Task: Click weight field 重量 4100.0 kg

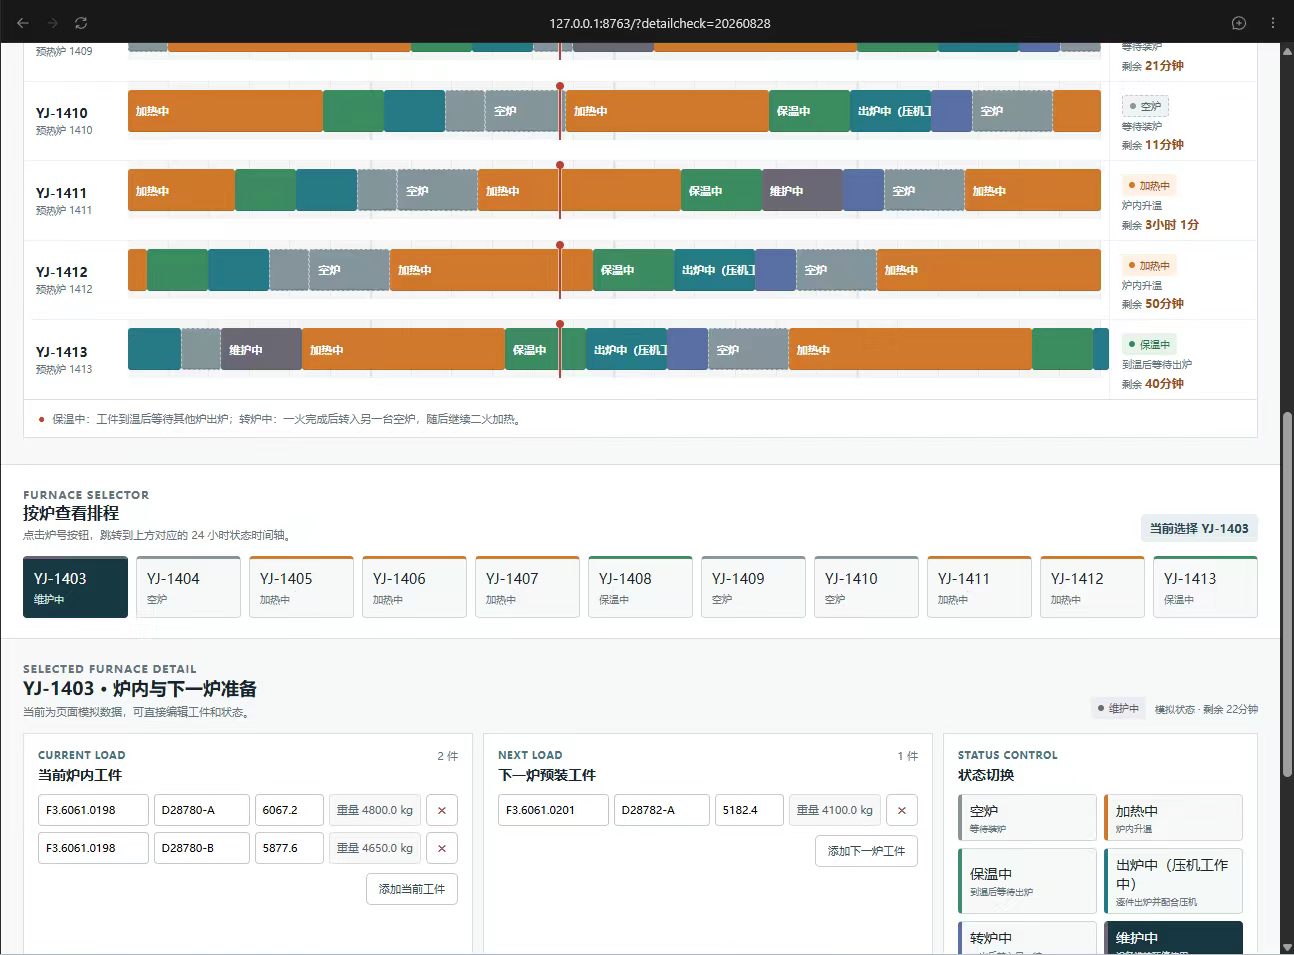Action: [834, 810]
